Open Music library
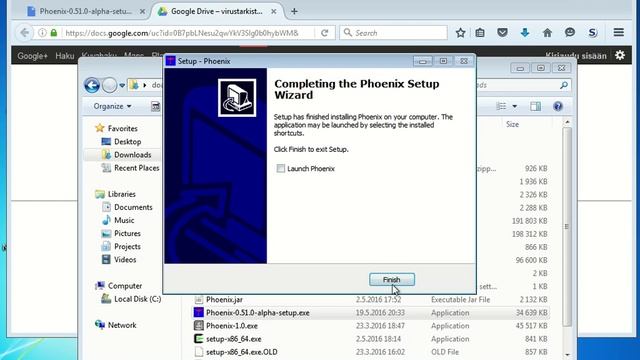Image resolution: width=640 pixels, height=360 pixels. pos(124,220)
